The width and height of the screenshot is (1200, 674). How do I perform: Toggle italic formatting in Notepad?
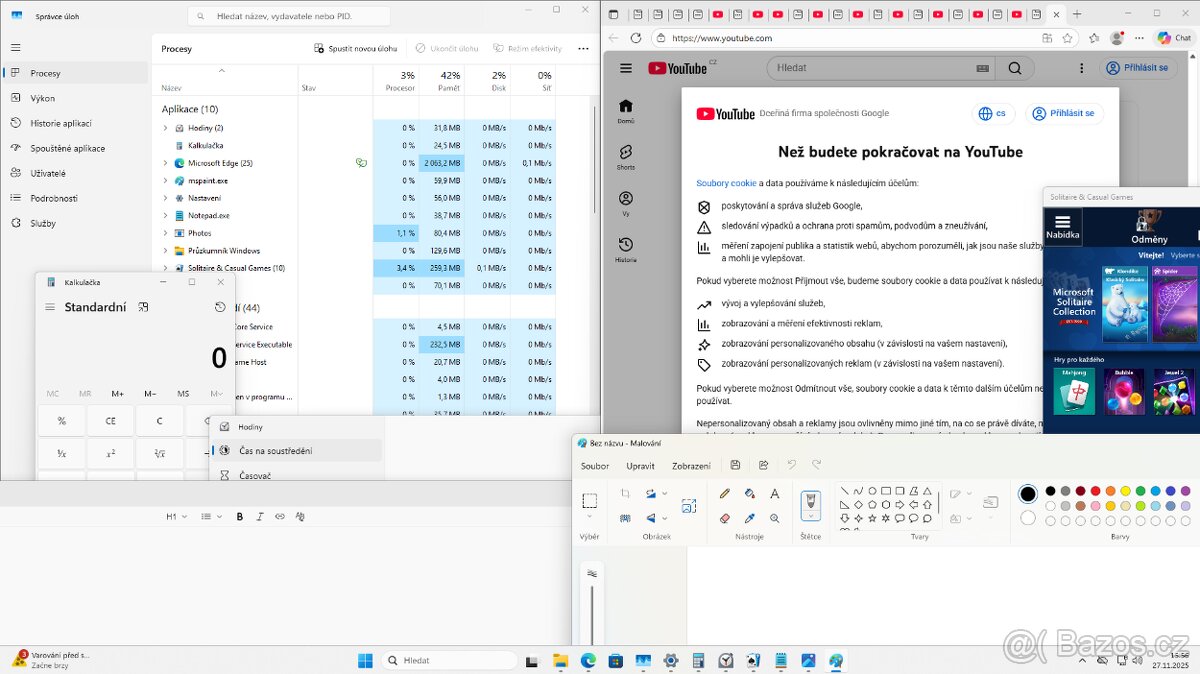[x=260, y=516]
